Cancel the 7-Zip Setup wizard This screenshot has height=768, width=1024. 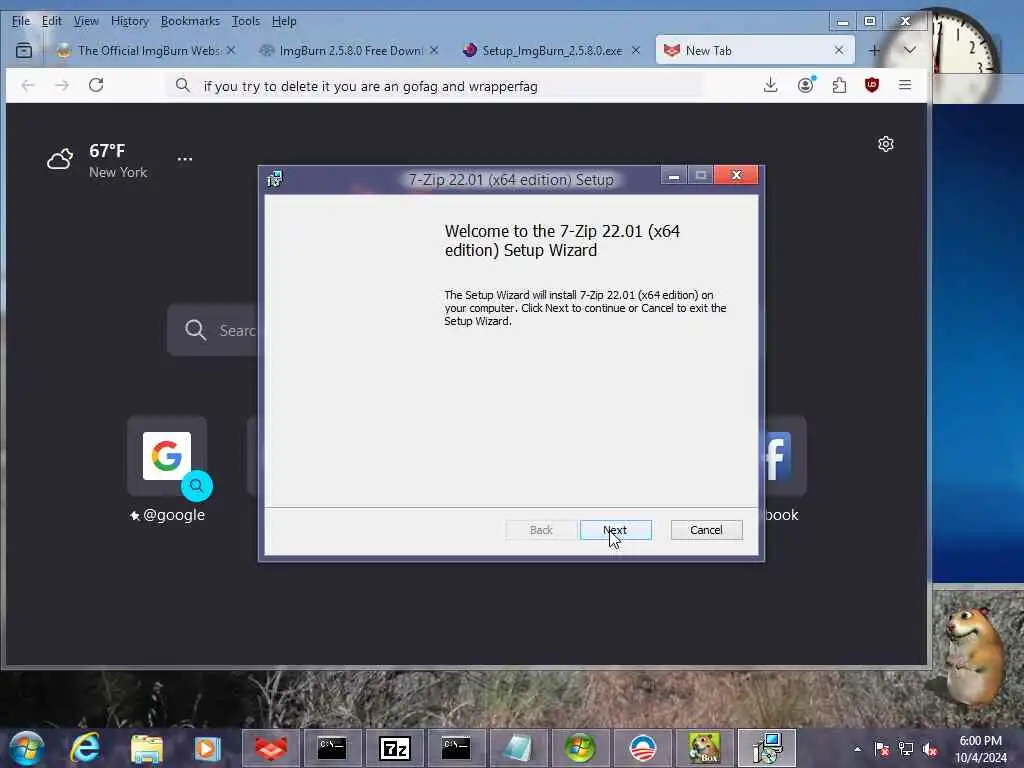pos(706,530)
